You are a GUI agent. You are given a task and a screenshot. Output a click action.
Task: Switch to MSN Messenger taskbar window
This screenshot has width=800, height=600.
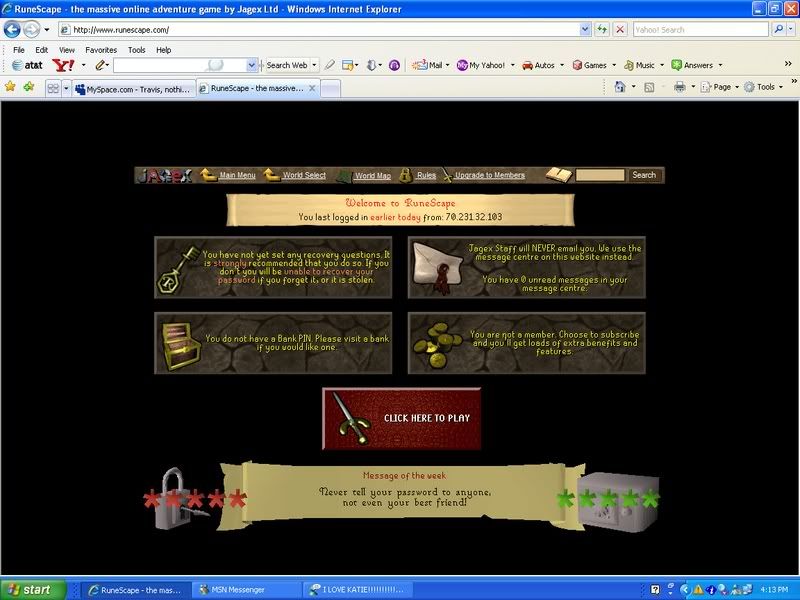coord(247,590)
